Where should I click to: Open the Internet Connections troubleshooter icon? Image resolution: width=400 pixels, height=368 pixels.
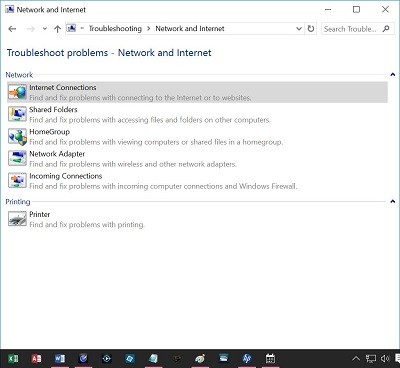coord(17,92)
